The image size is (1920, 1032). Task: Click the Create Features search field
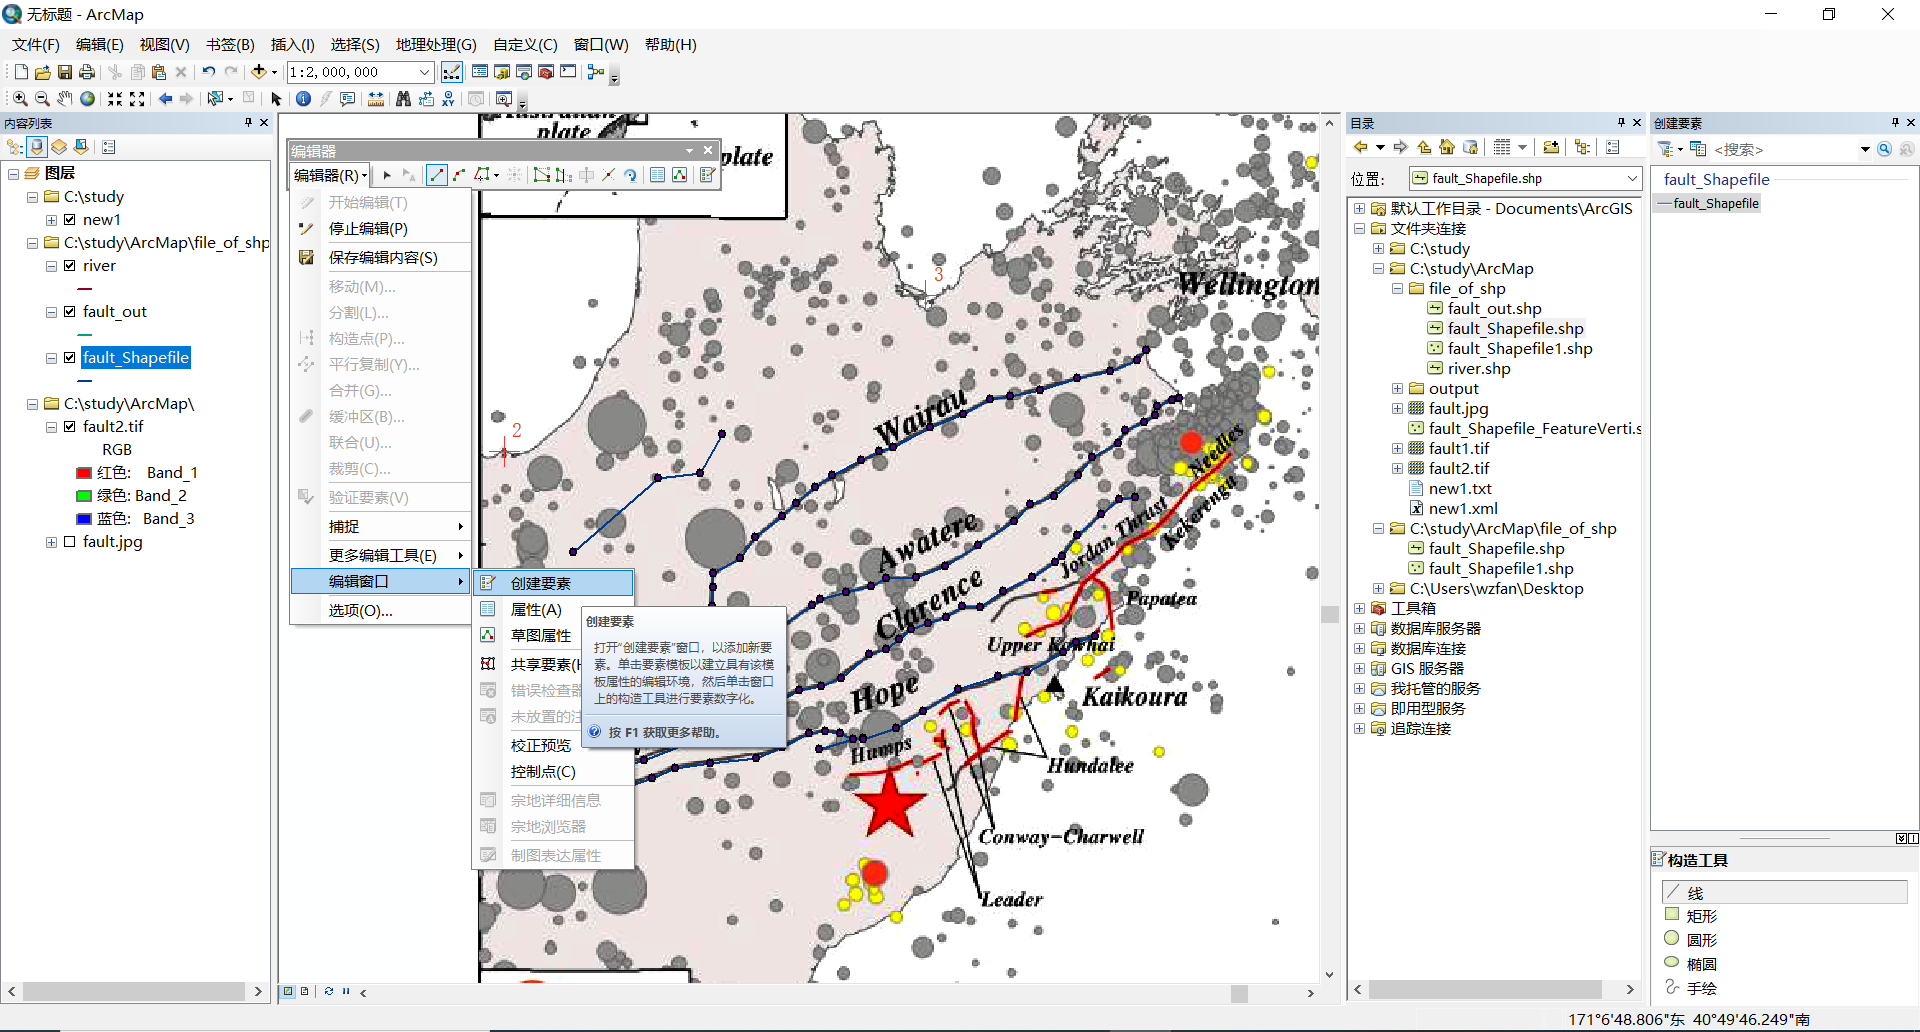point(1785,149)
